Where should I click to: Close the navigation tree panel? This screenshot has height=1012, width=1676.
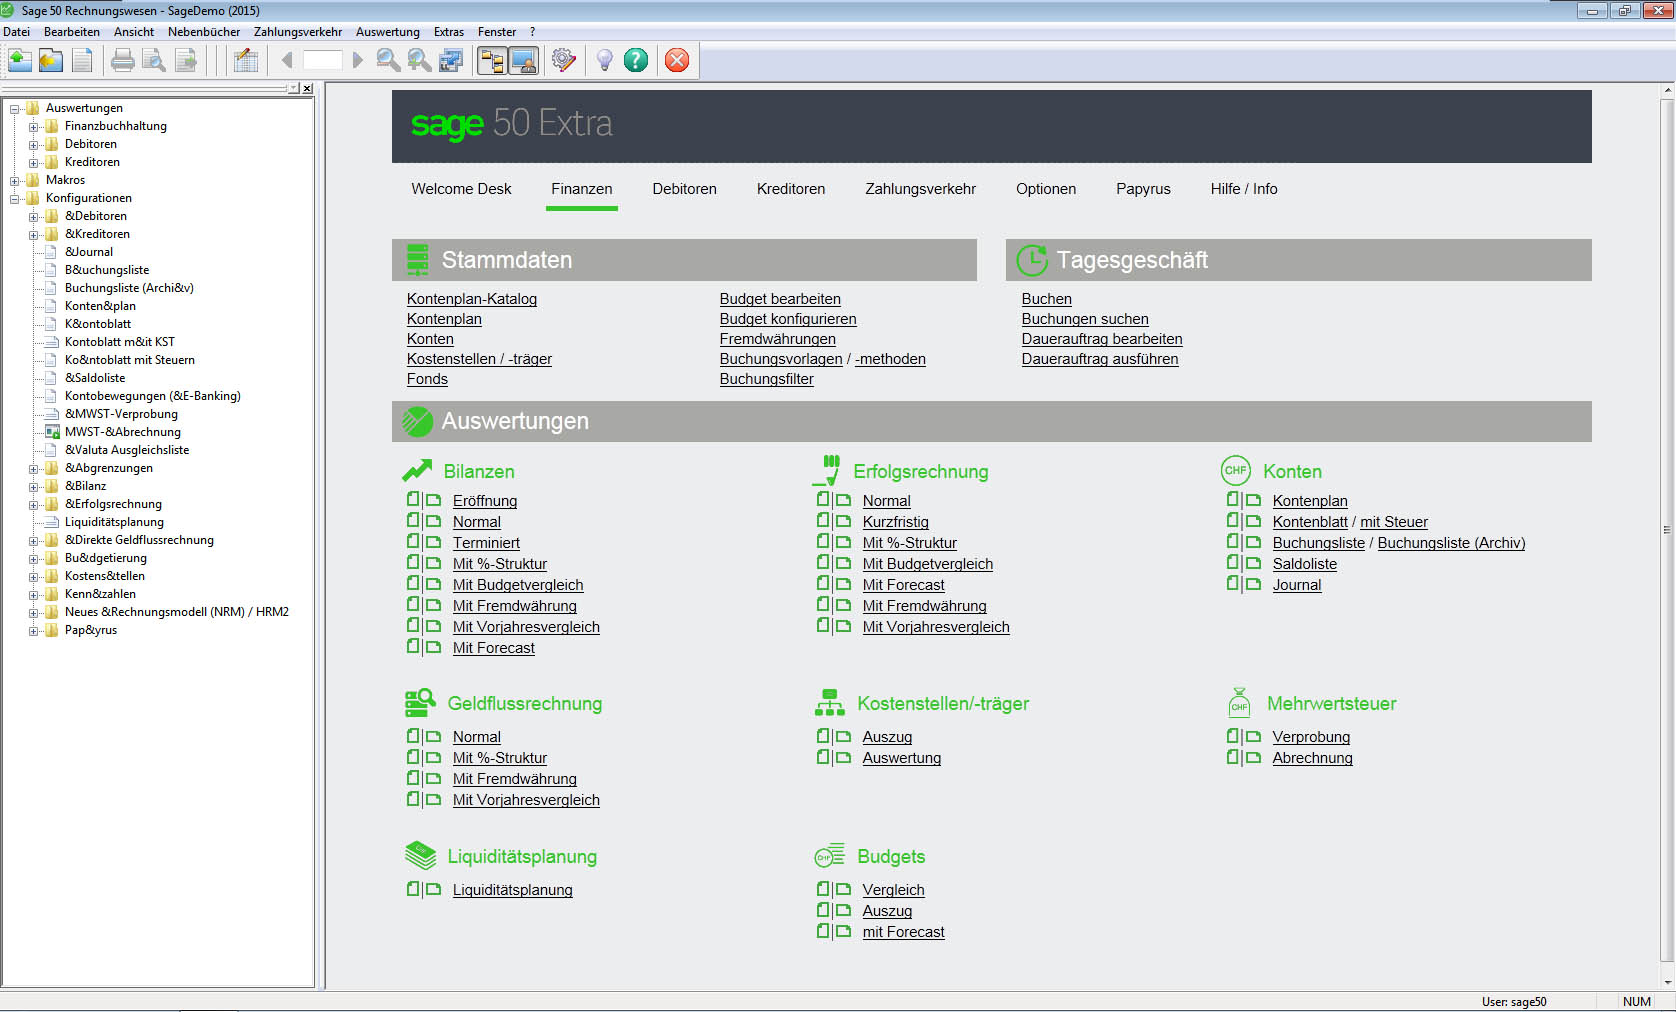(x=307, y=88)
